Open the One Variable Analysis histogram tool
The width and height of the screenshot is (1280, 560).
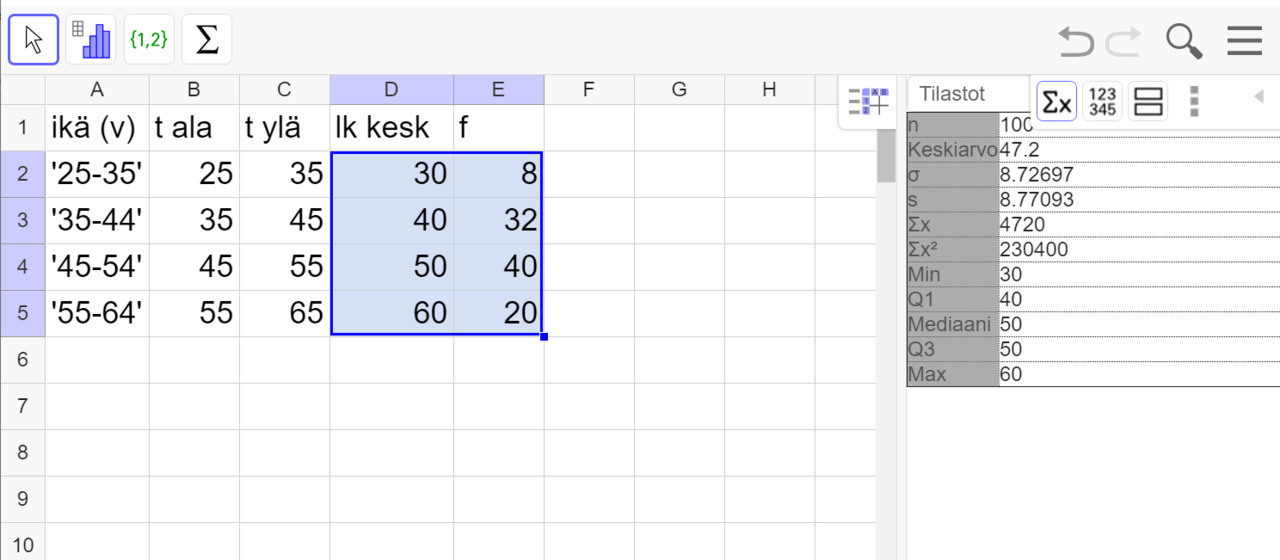(91, 40)
